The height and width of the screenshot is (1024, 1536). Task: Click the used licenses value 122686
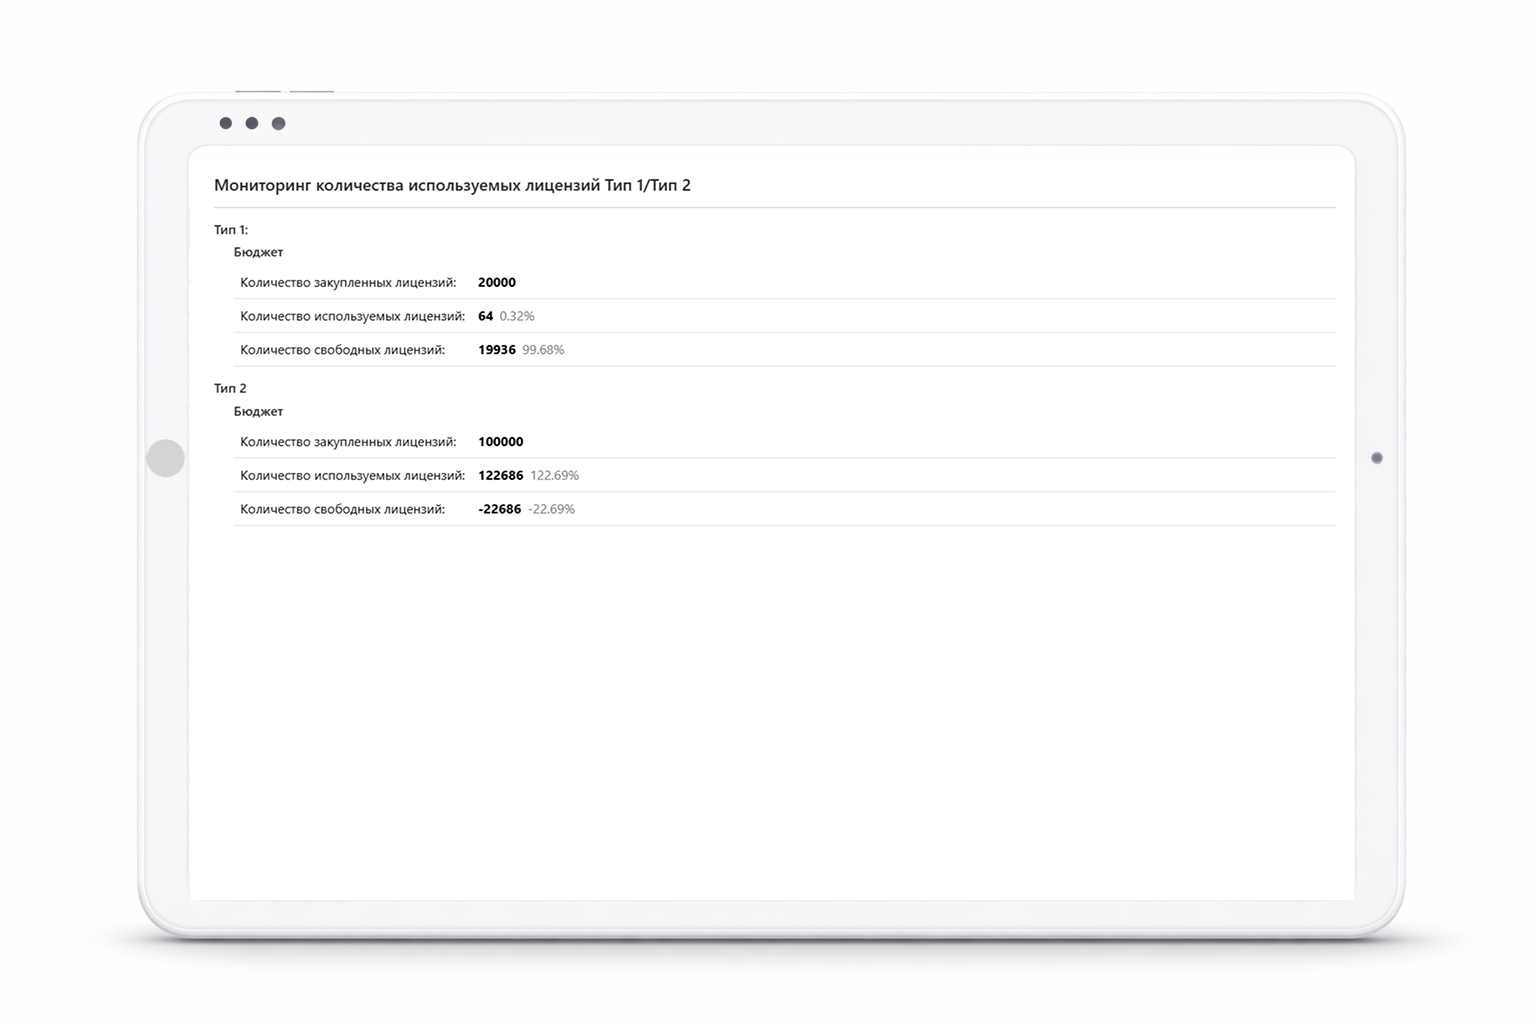click(501, 476)
